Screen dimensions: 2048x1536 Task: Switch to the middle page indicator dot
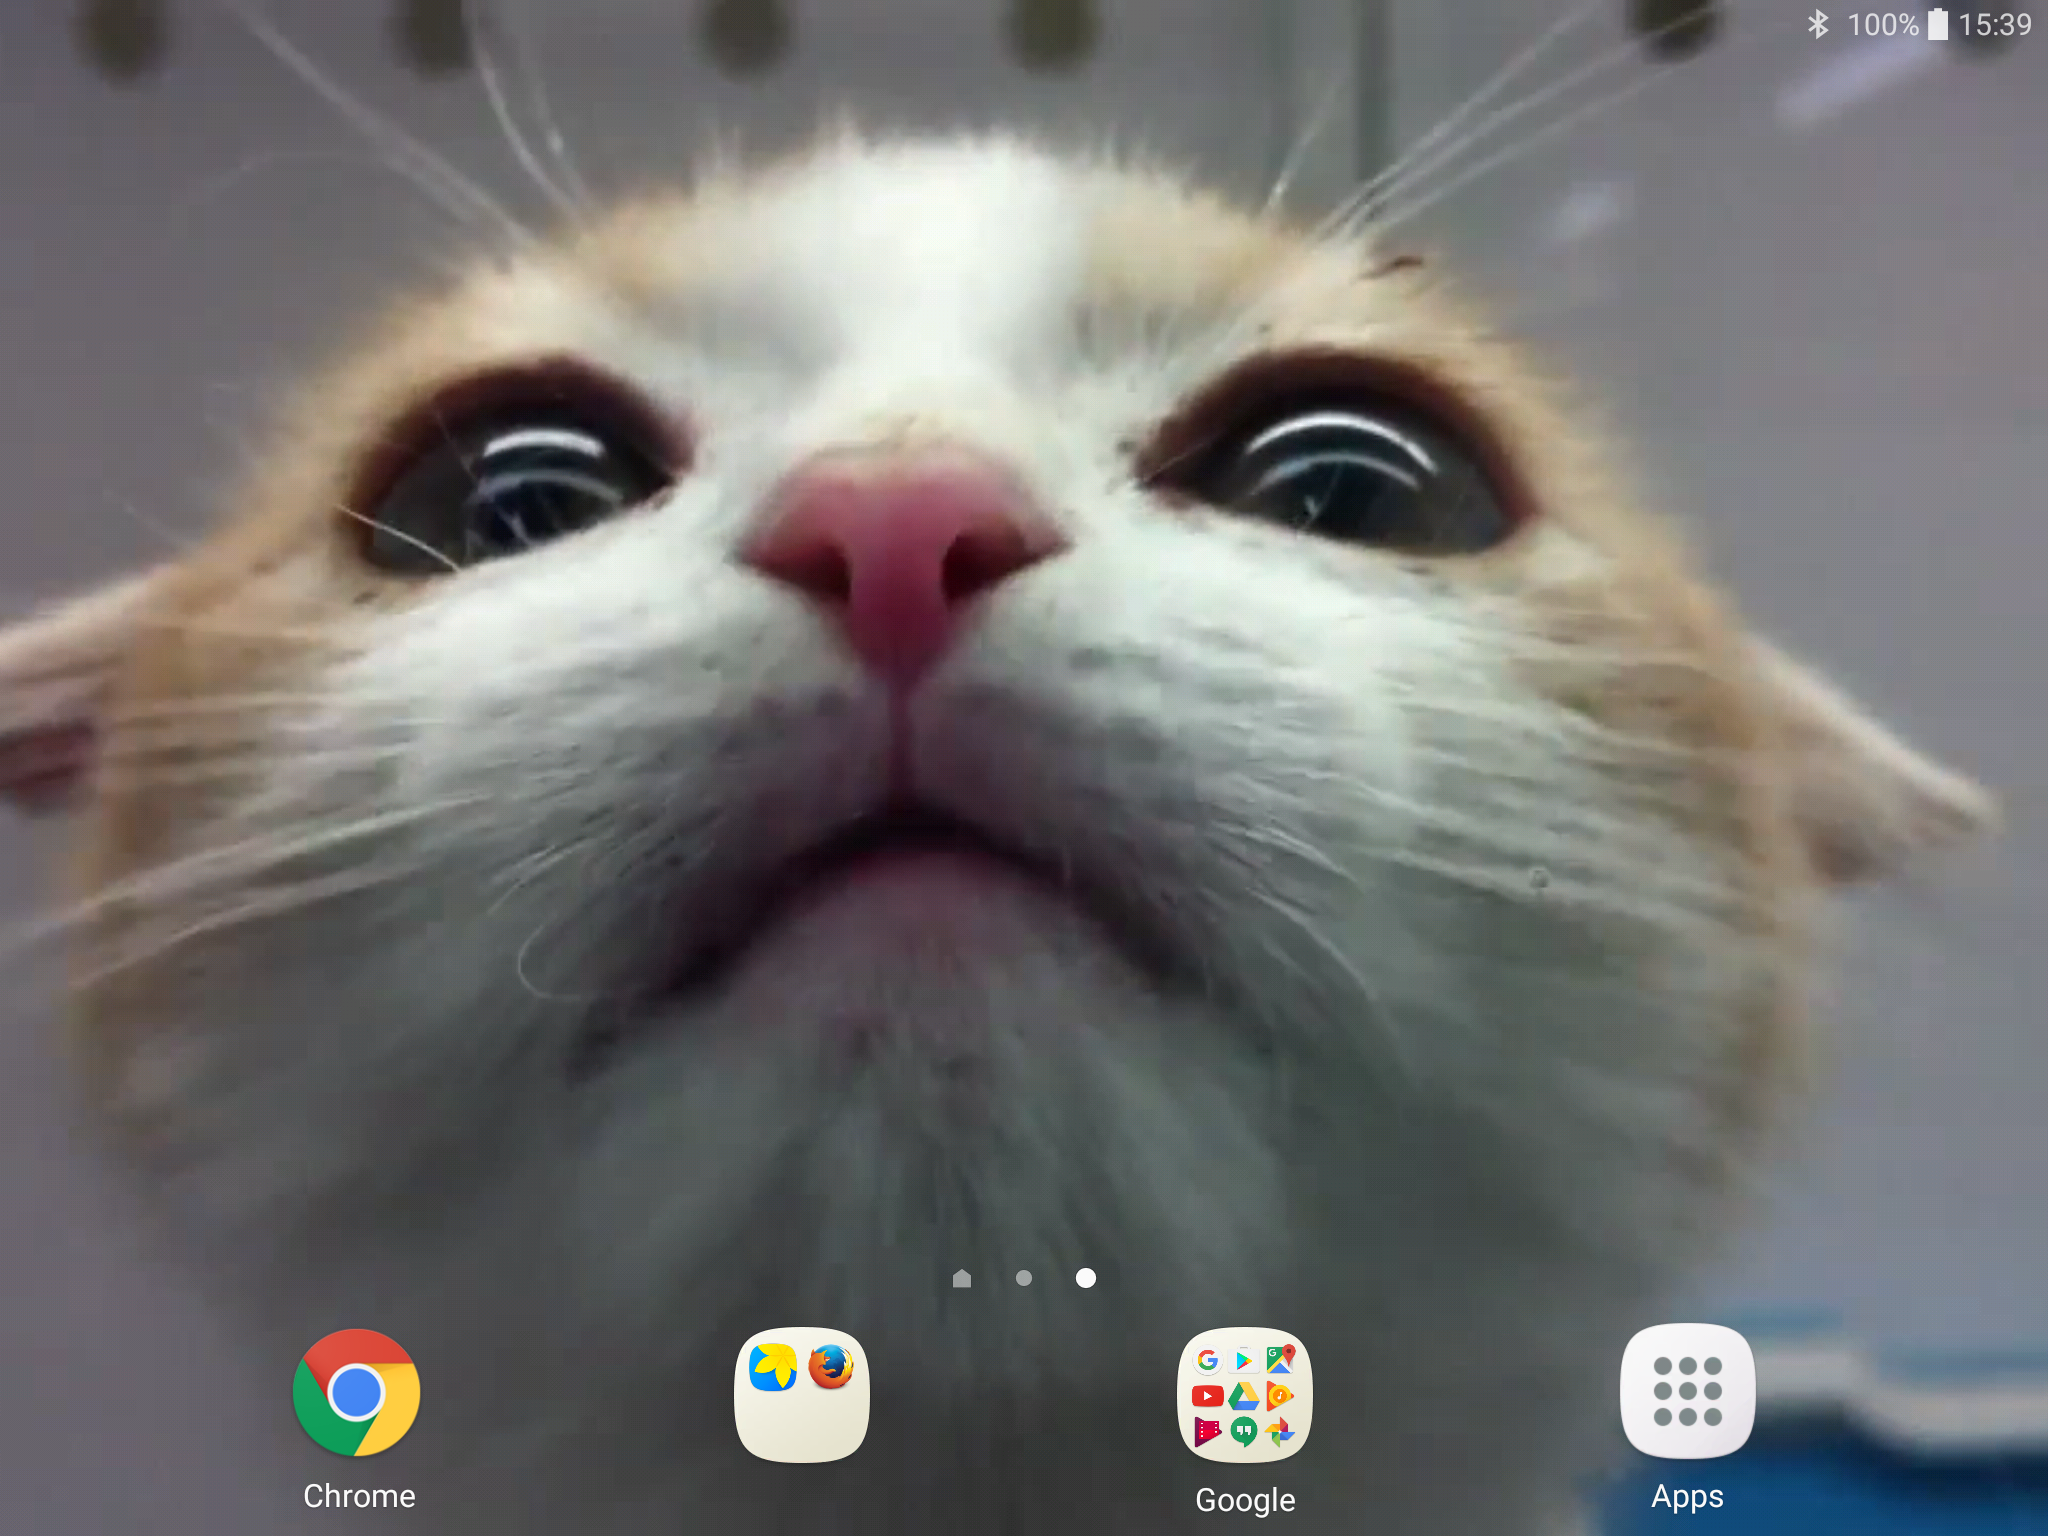click(x=1023, y=1278)
